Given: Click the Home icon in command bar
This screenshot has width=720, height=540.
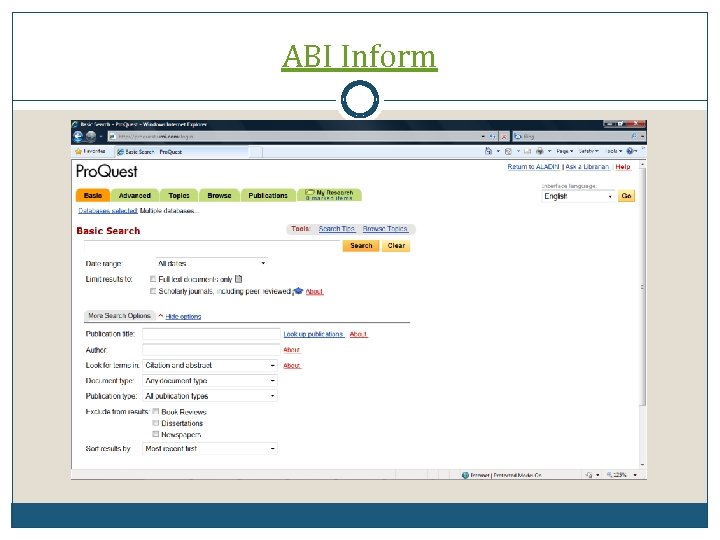Looking at the screenshot, I should click(x=489, y=151).
